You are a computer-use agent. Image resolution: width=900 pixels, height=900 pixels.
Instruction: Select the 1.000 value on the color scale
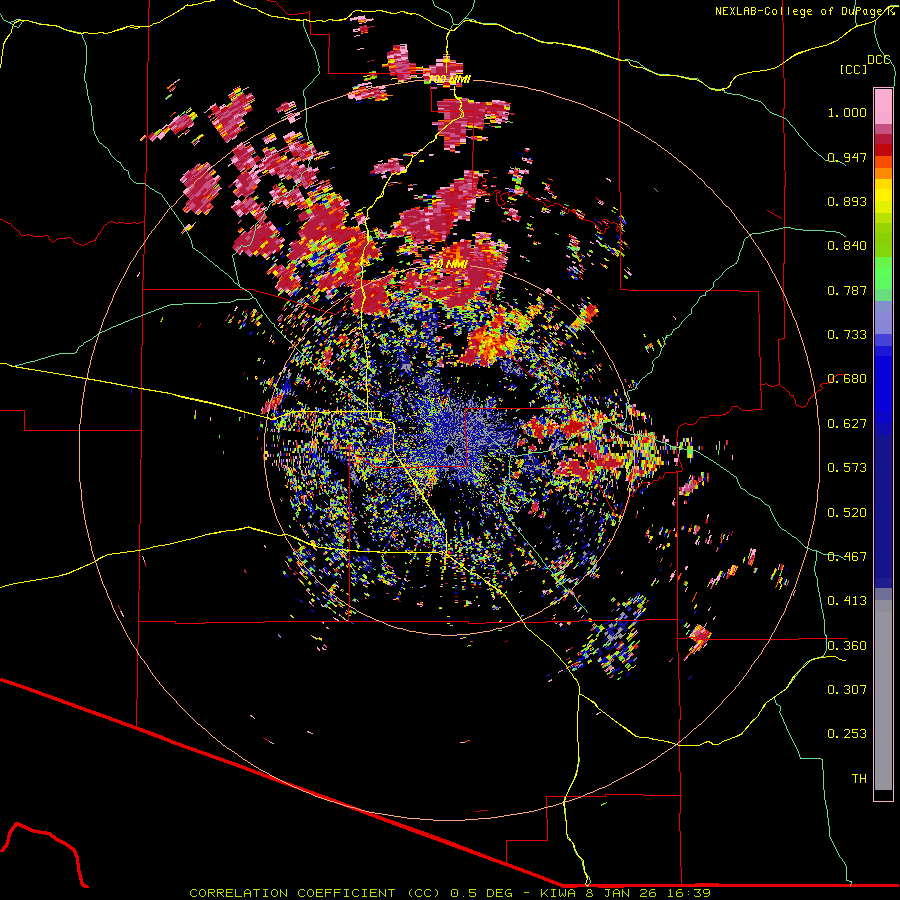[847, 112]
